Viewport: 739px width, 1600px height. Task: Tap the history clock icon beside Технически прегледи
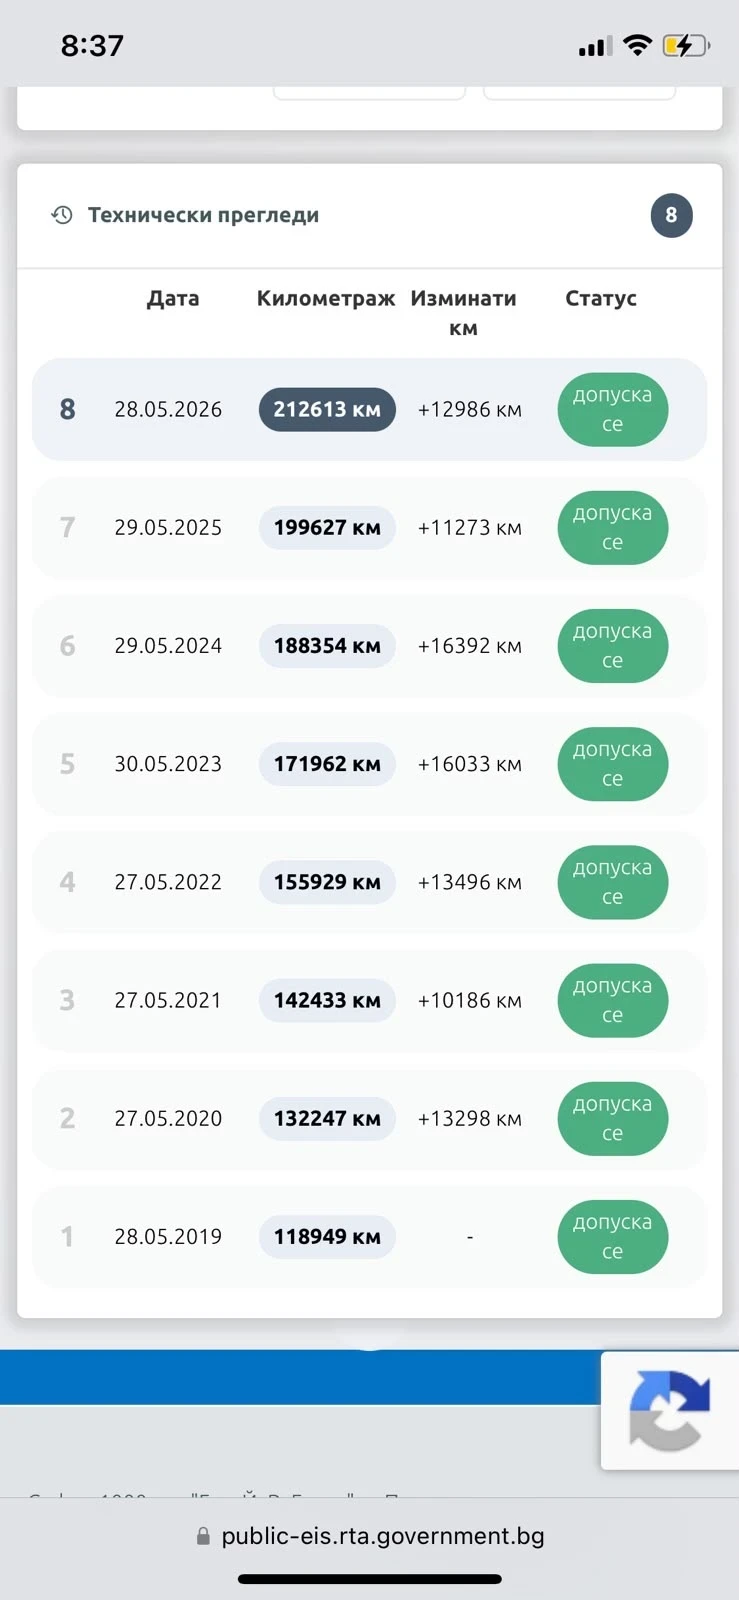click(x=62, y=215)
